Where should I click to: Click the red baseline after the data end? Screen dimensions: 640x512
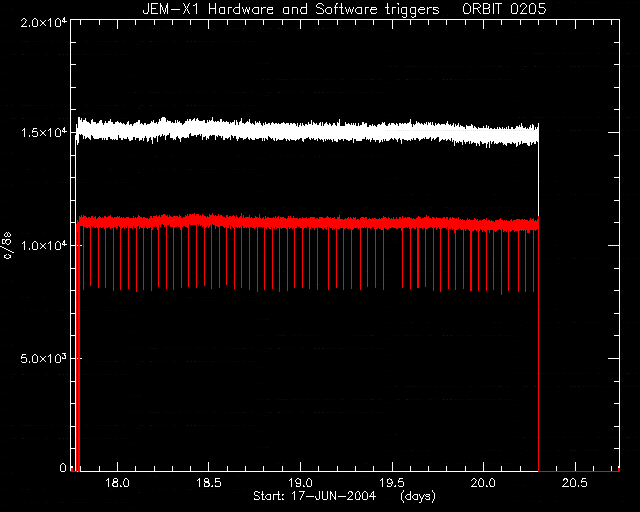(579, 471)
